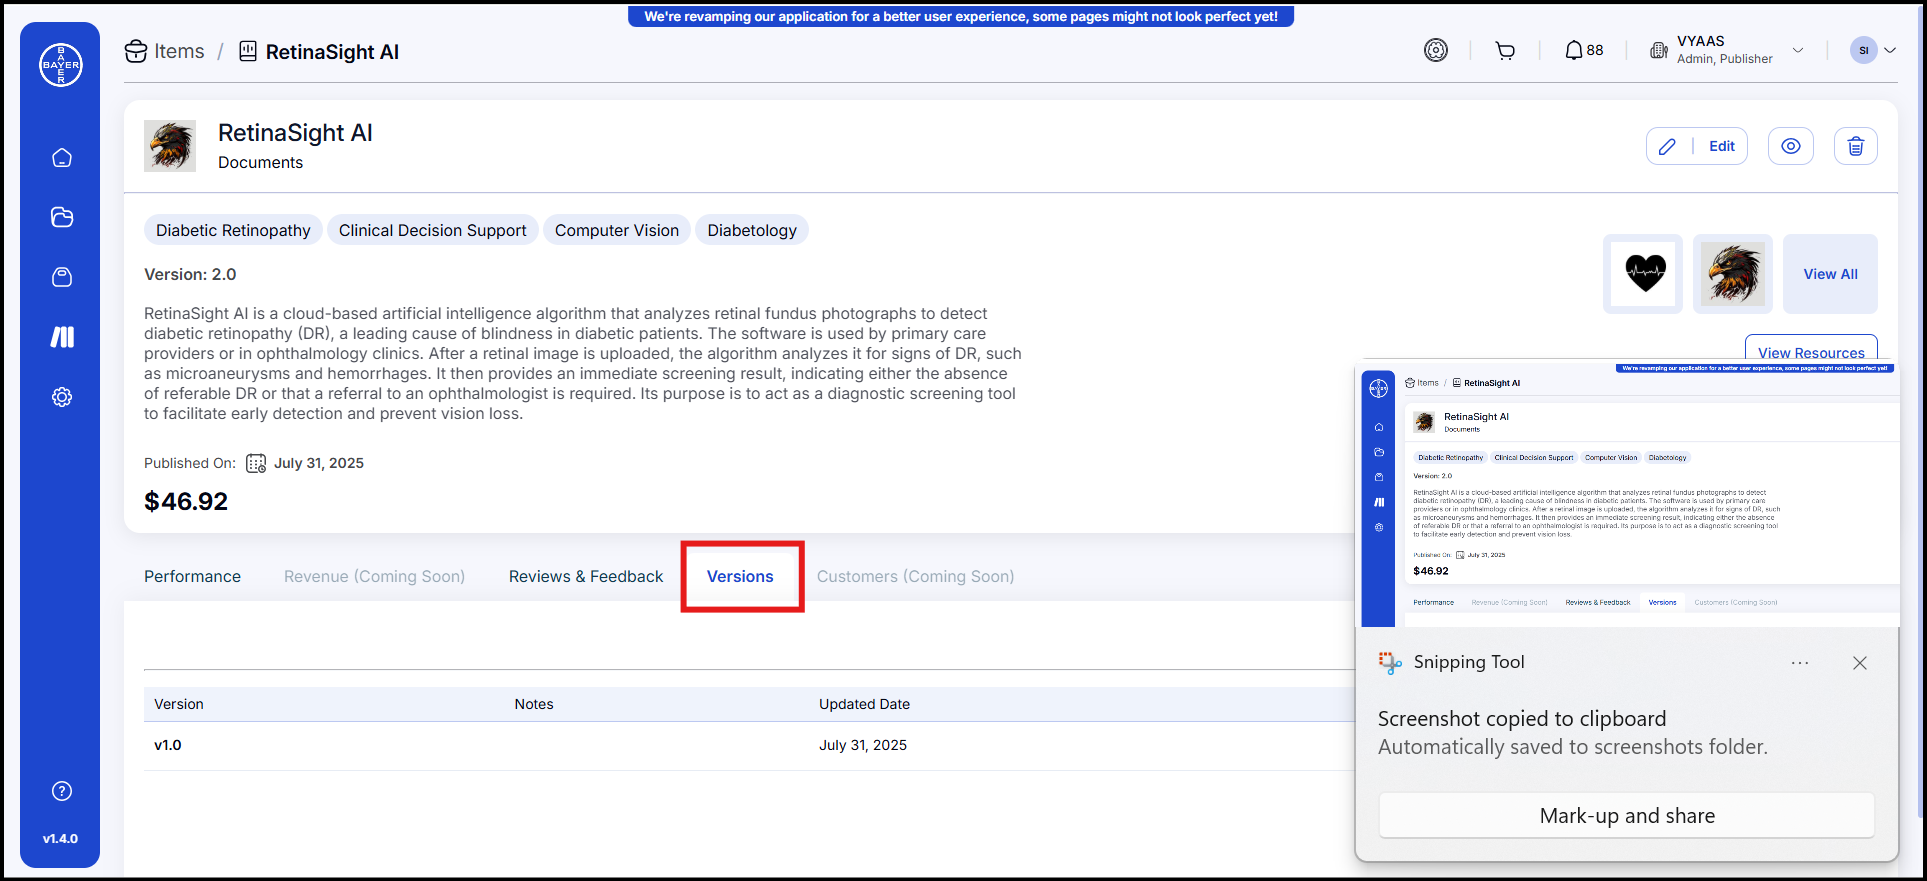The height and width of the screenshot is (881, 1927).
Task: Click the calendar icon beside Published On
Action: [256, 463]
